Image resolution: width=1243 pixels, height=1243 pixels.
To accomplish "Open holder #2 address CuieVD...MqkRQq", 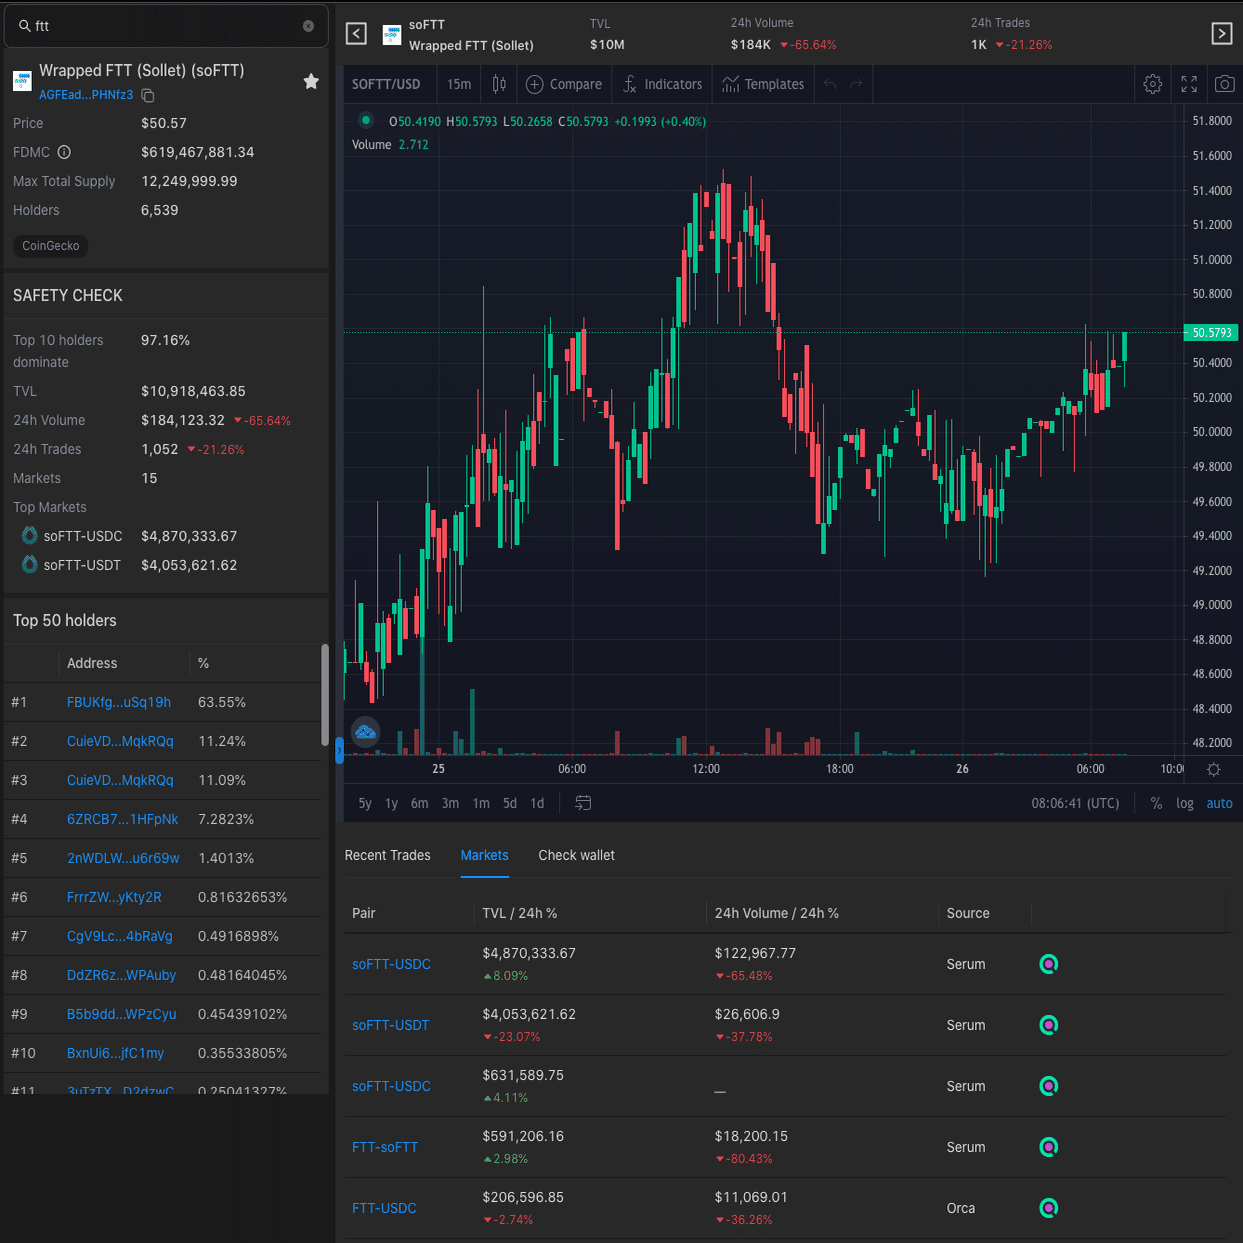I will (120, 742).
